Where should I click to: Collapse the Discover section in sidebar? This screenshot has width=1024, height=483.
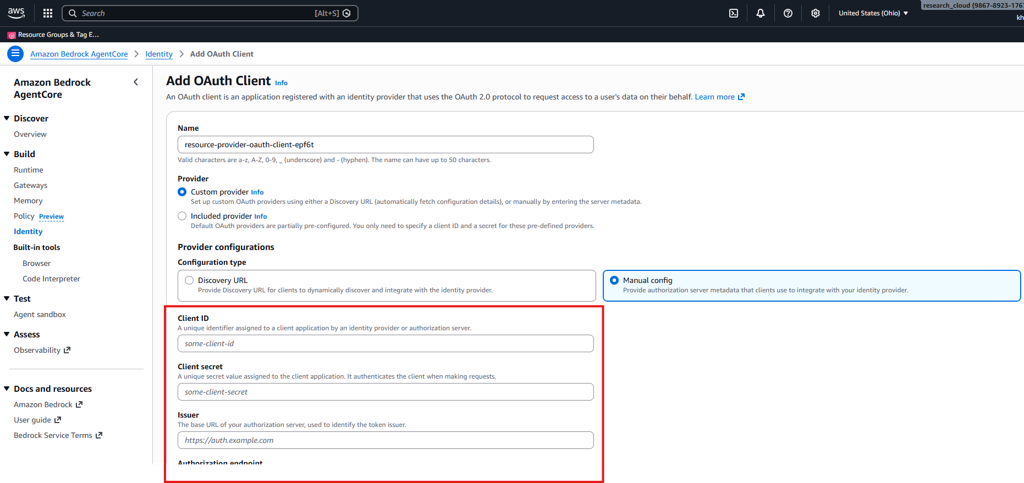click(x=6, y=119)
